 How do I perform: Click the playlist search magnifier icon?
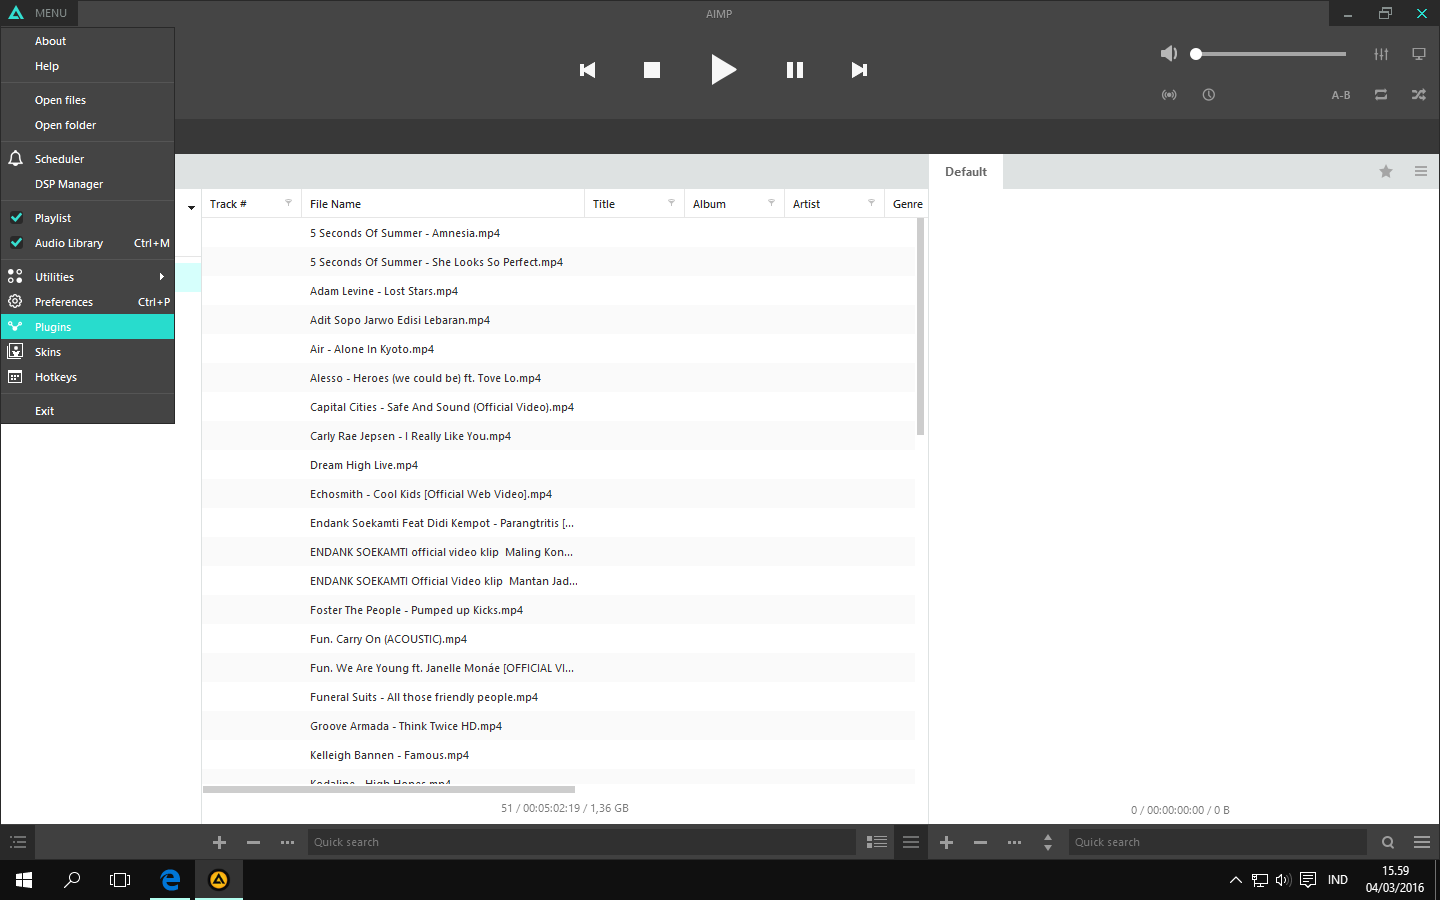tap(1388, 842)
